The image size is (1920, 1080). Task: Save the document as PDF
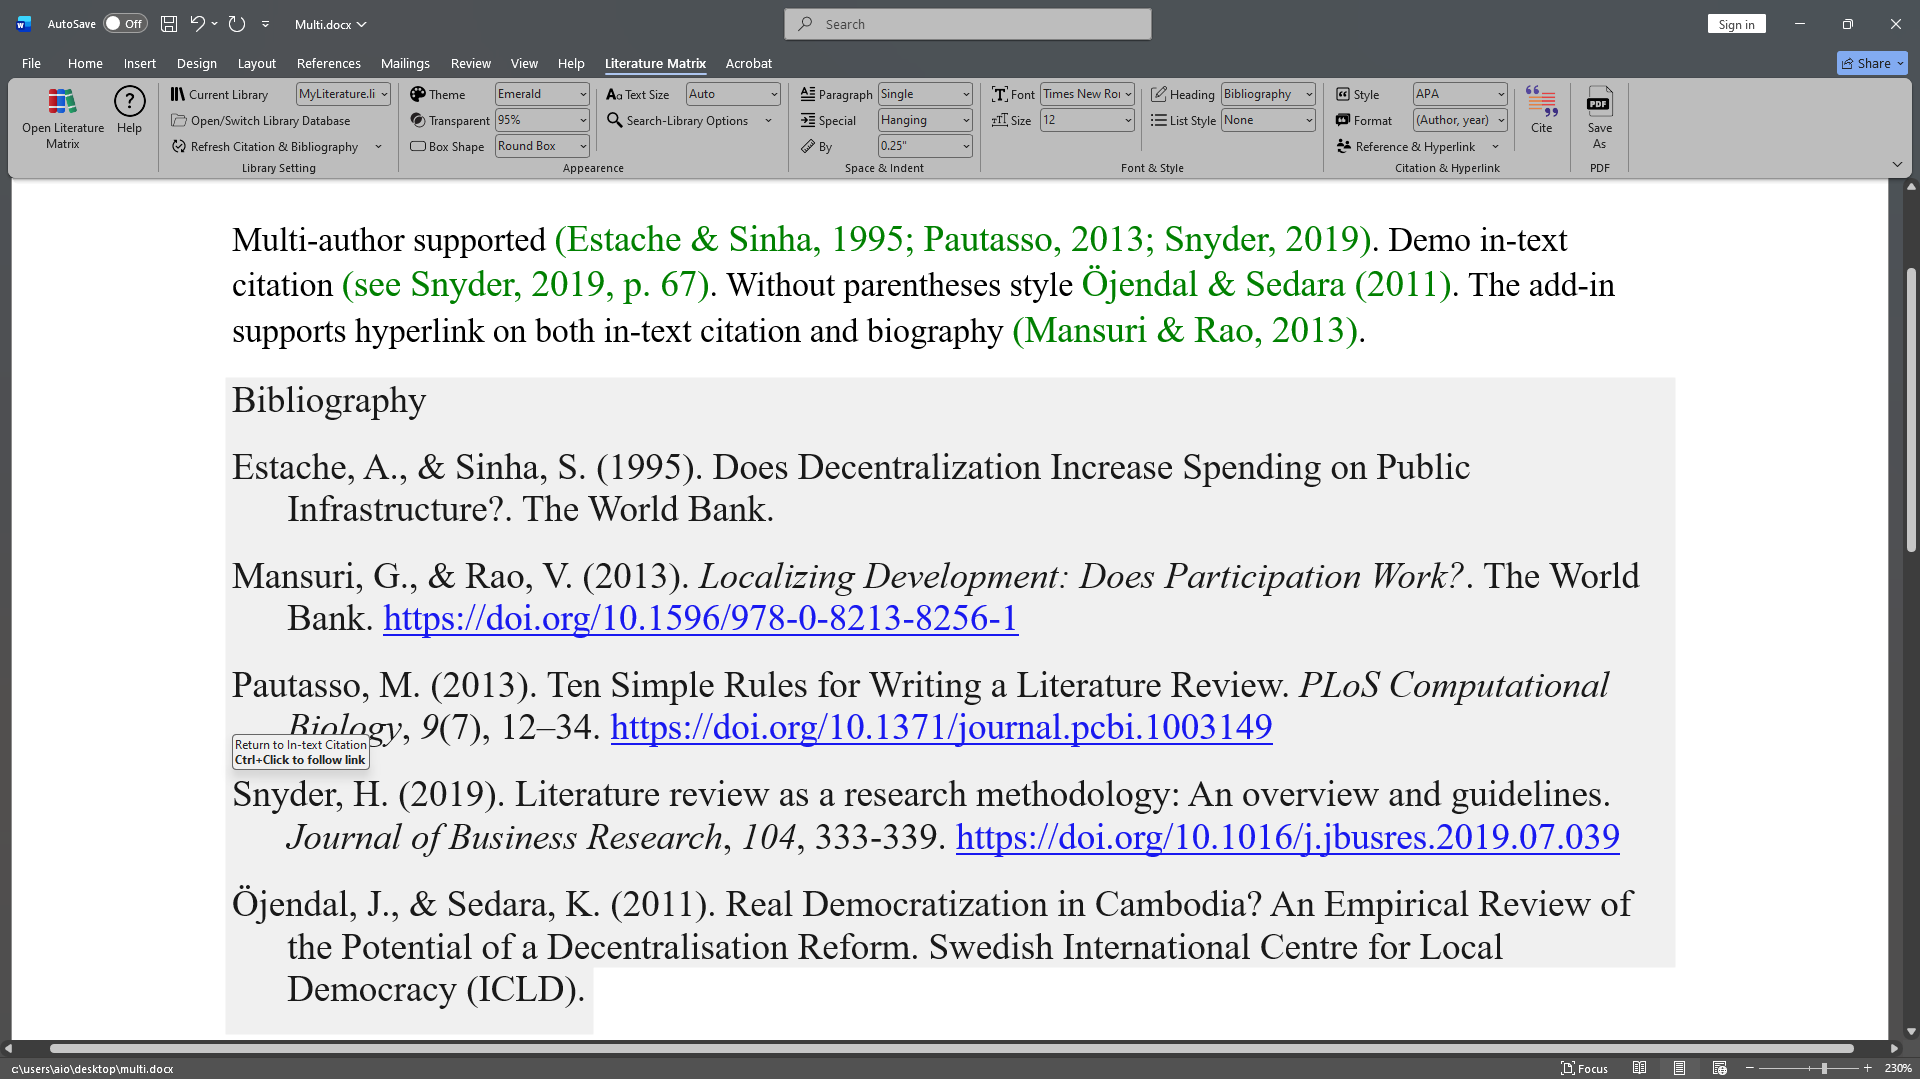tap(1599, 101)
